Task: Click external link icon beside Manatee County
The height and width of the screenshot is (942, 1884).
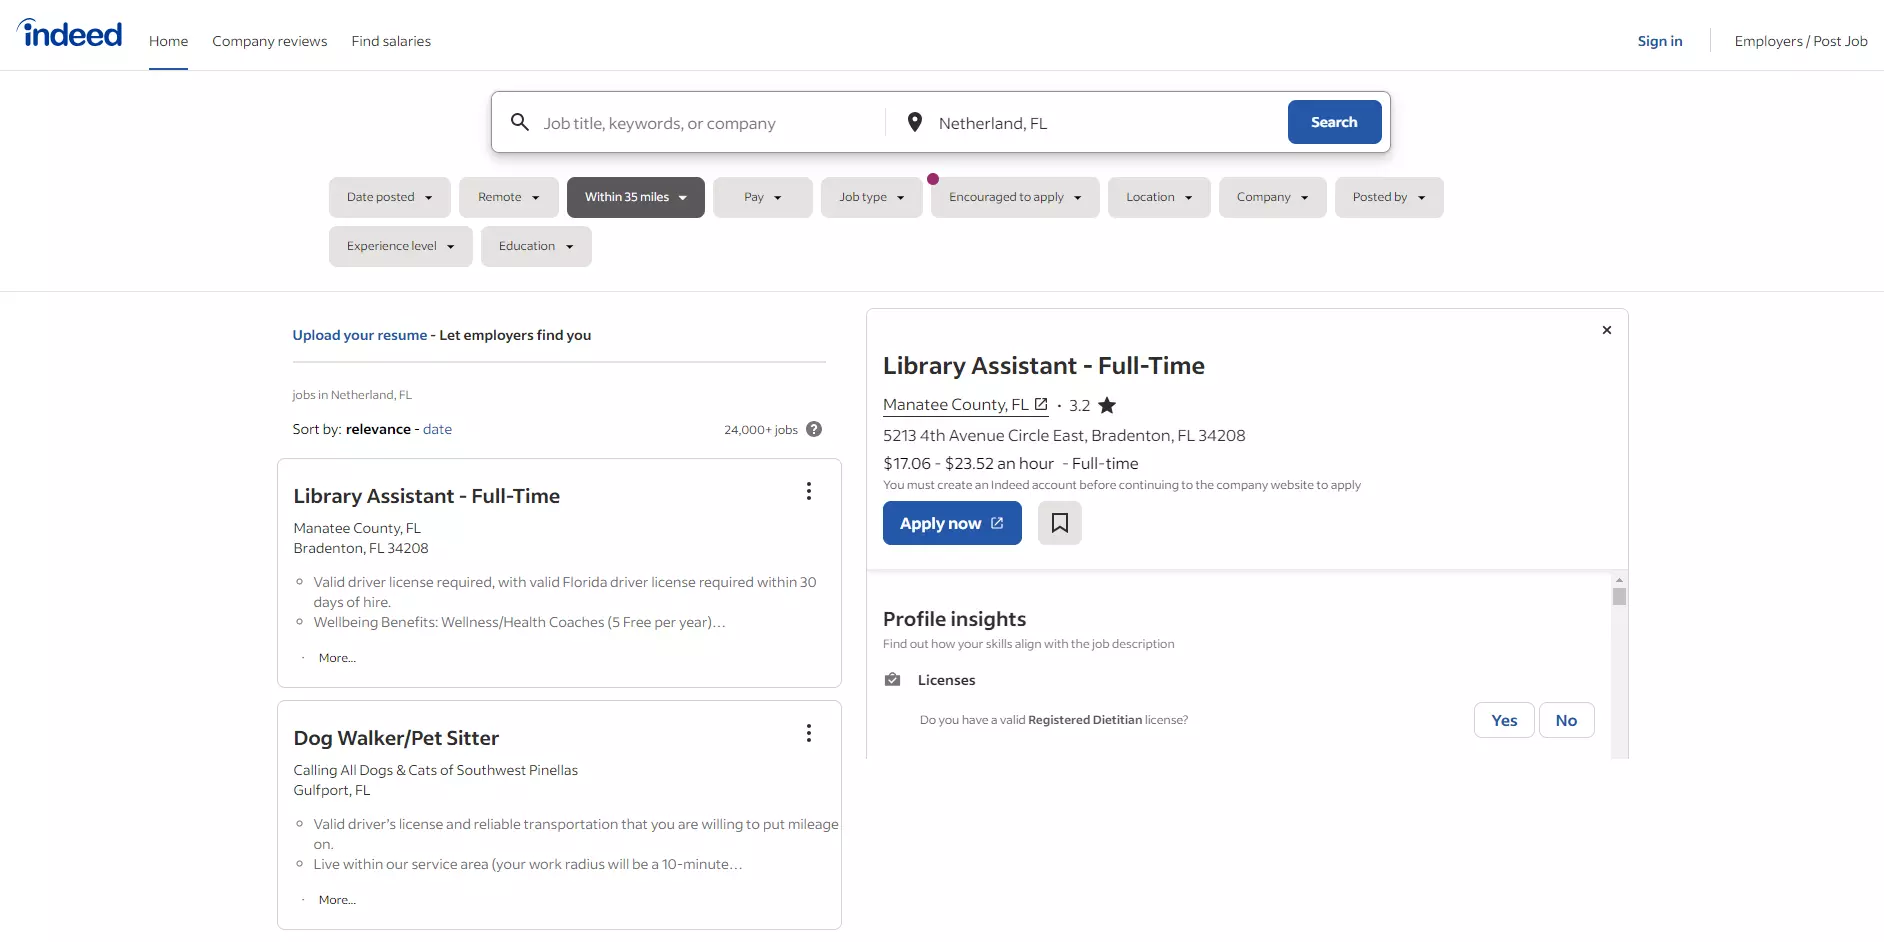Action: tap(1041, 404)
